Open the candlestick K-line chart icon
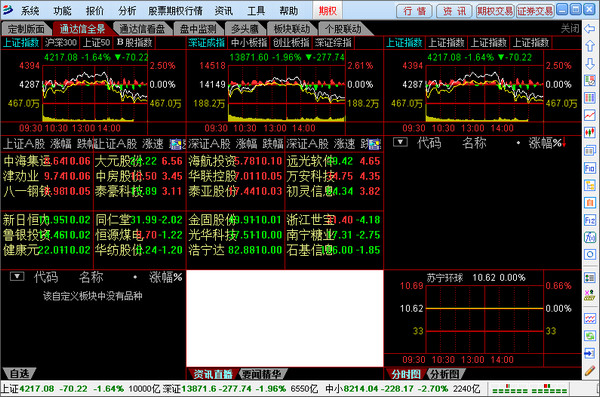Image resolution: width=600 pixels, height=397 pixels. 590,132
